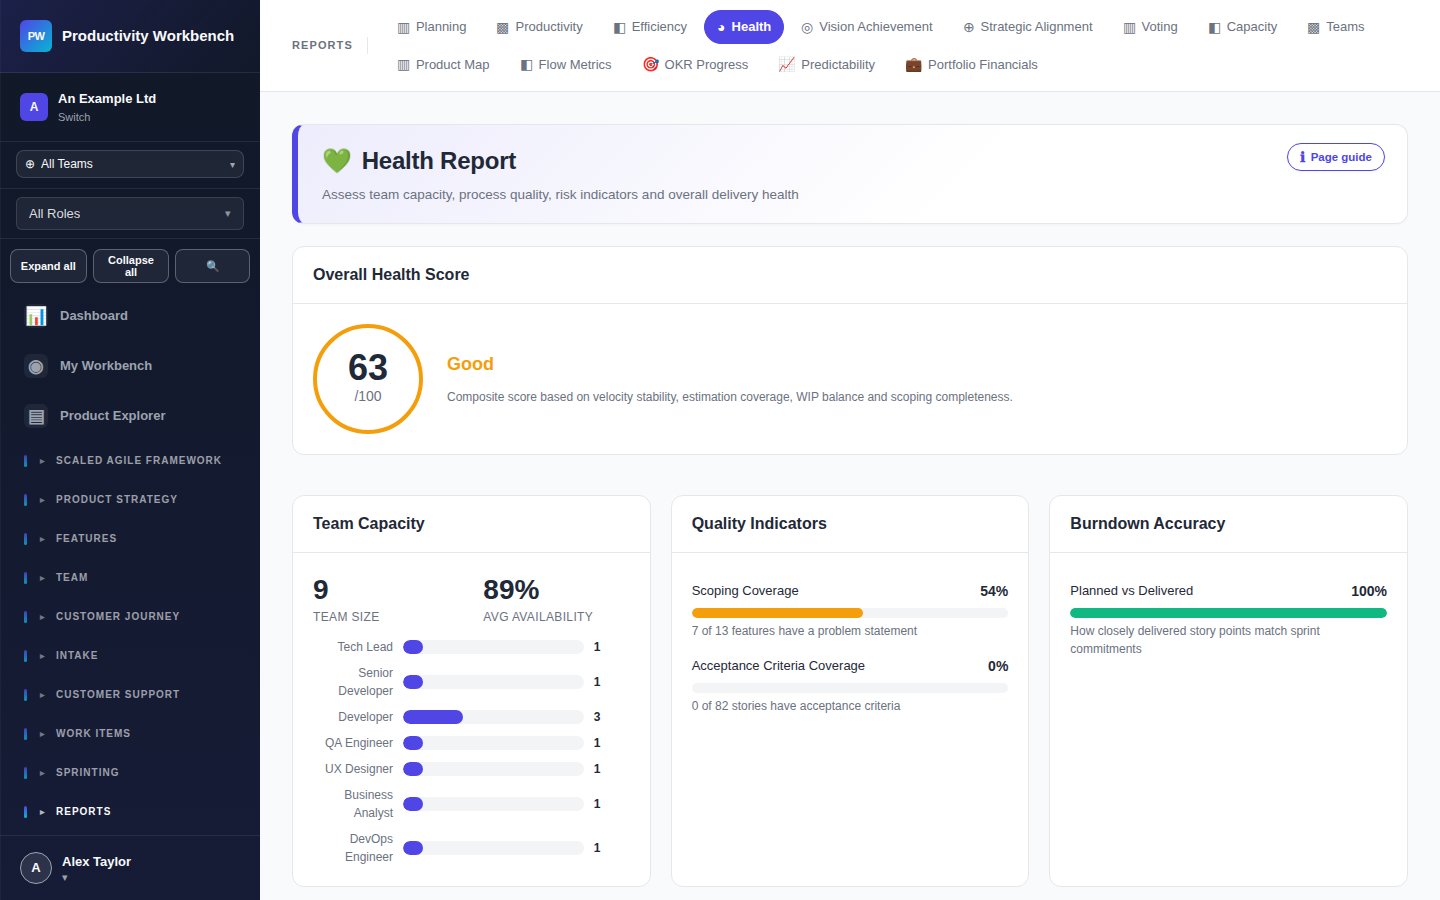1440x900 pixels.
Task: Click the Efficiency tab icon
Action: coord(620,28)
